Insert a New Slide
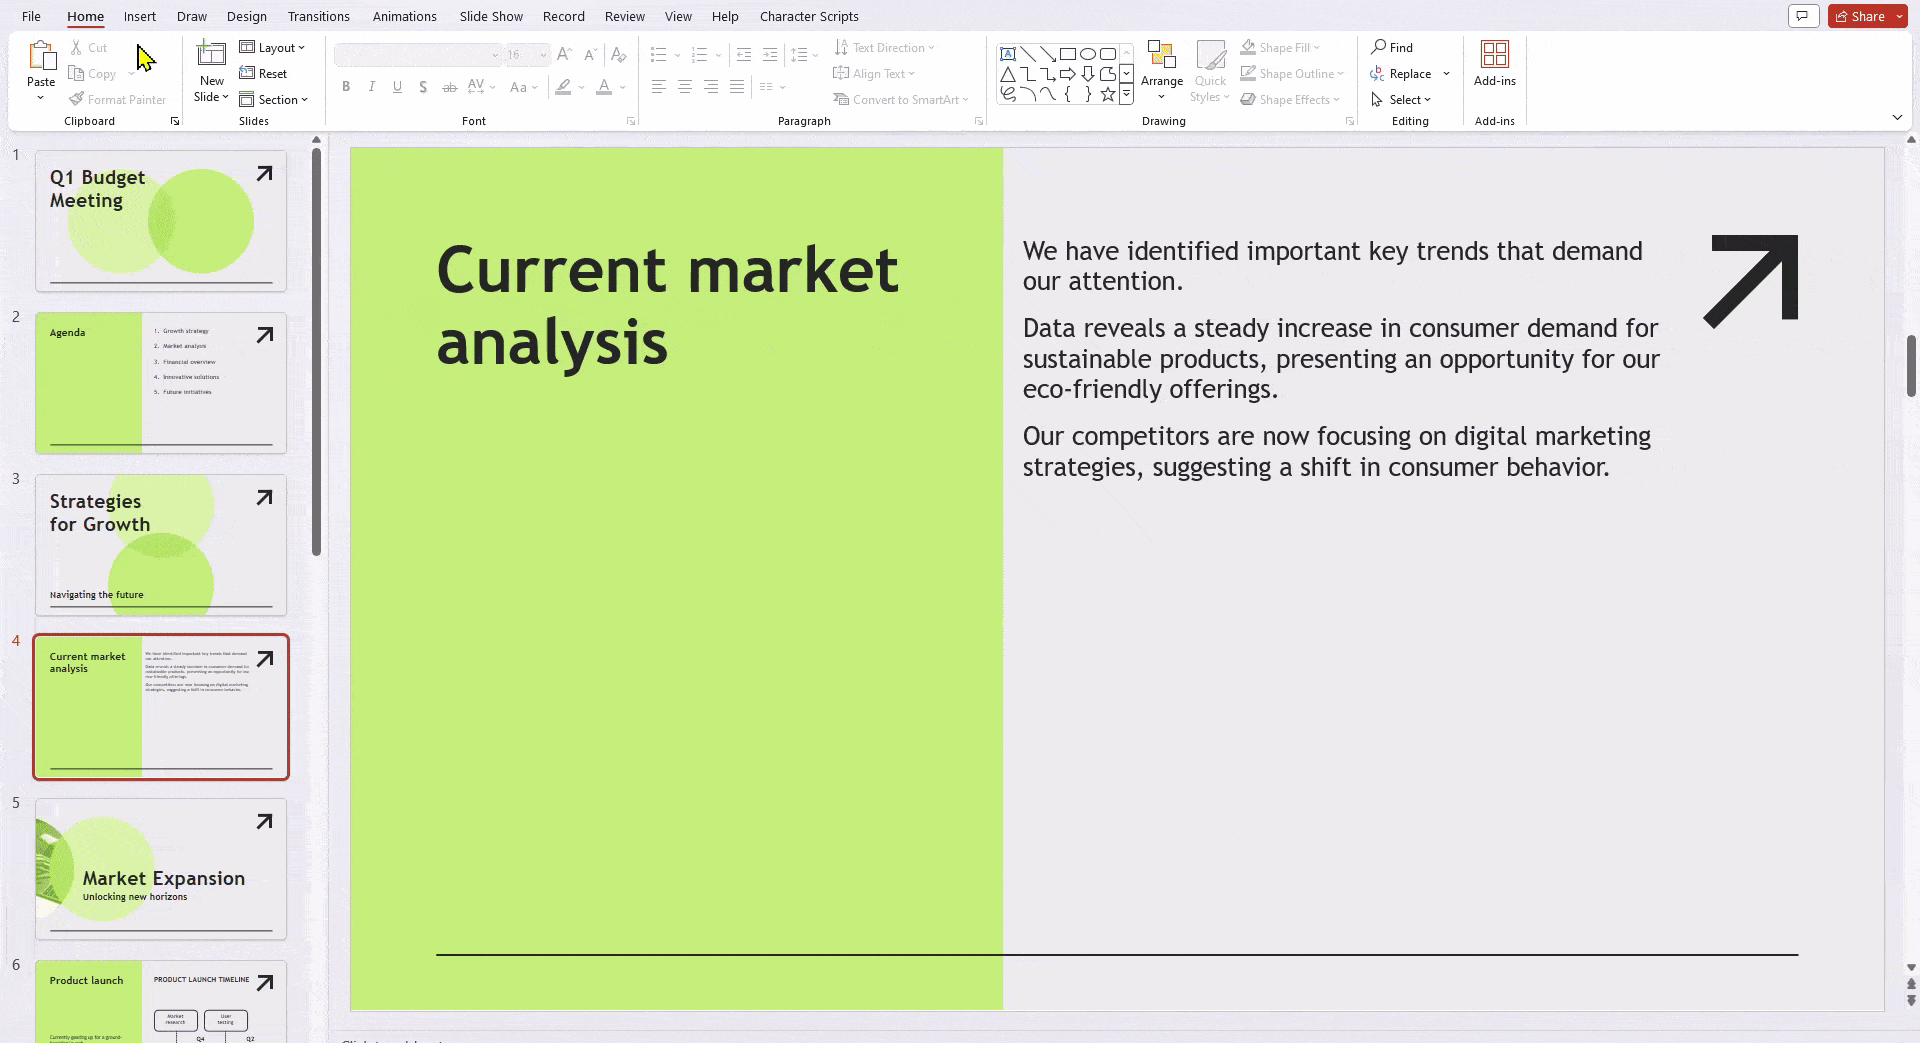The width and height of the screenshot is (1920, 1043). 211,56
